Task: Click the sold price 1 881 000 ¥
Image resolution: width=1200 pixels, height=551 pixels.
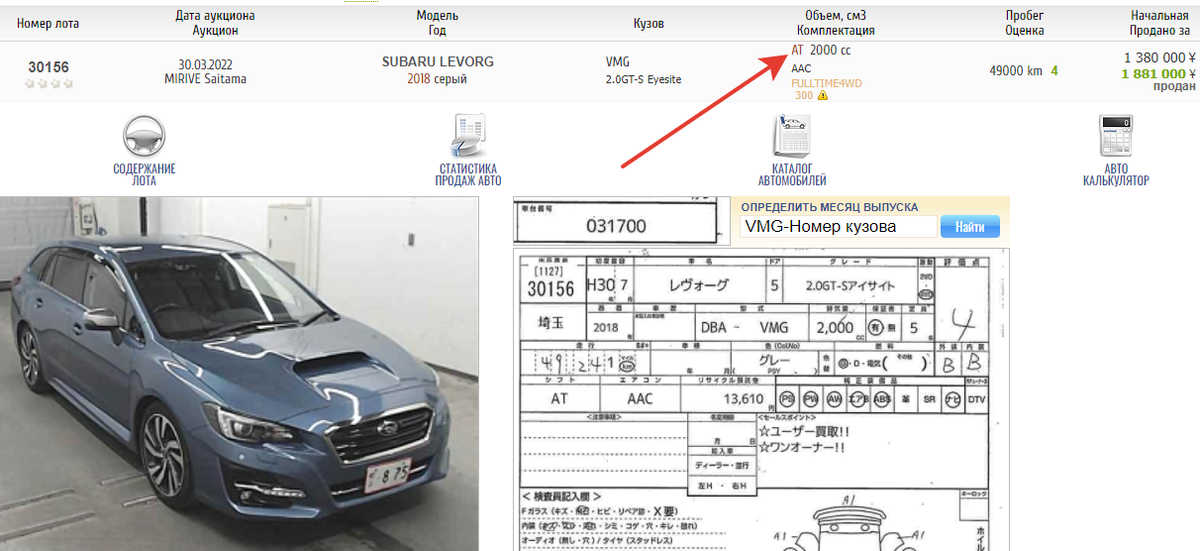Action: coord(1159,73)
